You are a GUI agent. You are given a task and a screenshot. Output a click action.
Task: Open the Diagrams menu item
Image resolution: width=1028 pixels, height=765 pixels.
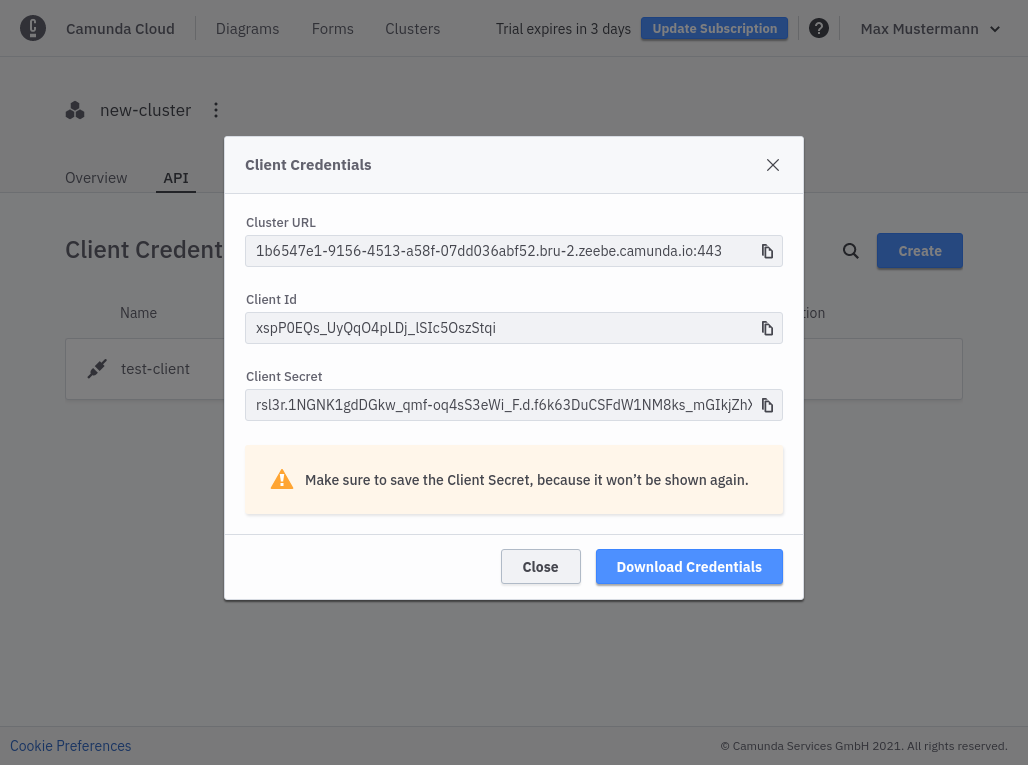point(247,28)
